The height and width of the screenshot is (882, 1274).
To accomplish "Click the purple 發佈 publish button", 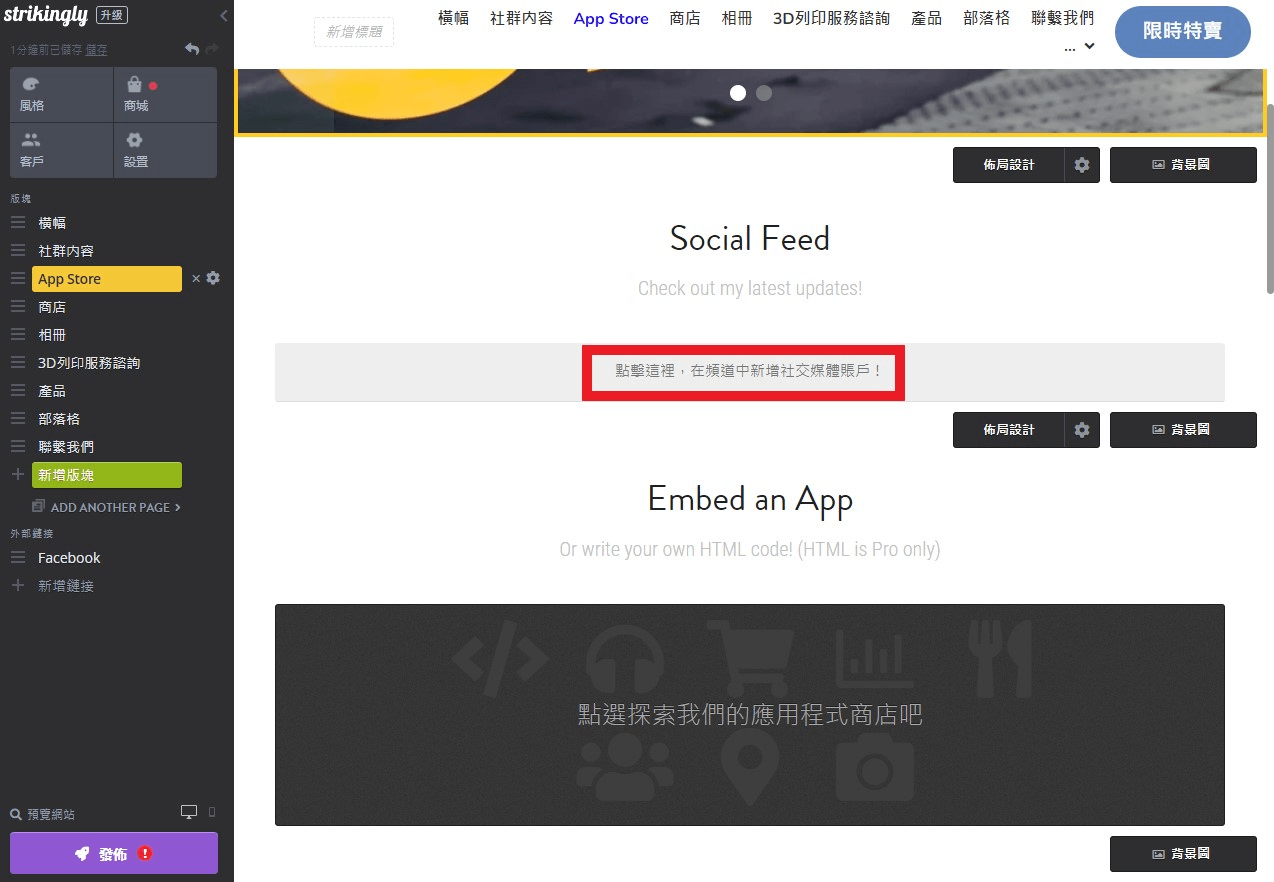I will click(x=114, y=853).
